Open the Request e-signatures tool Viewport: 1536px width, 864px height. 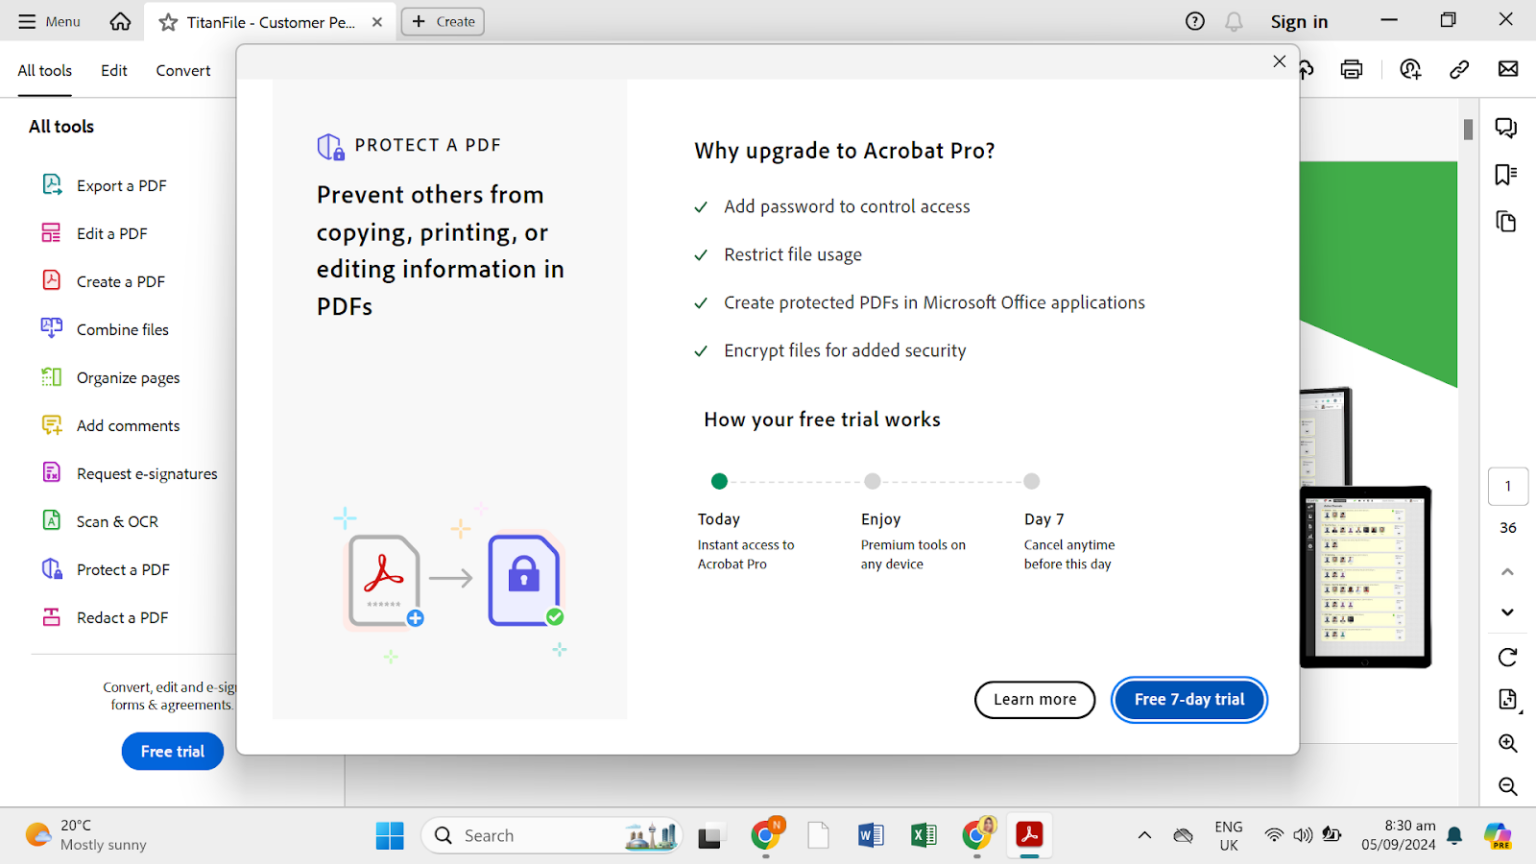[147, 473]
